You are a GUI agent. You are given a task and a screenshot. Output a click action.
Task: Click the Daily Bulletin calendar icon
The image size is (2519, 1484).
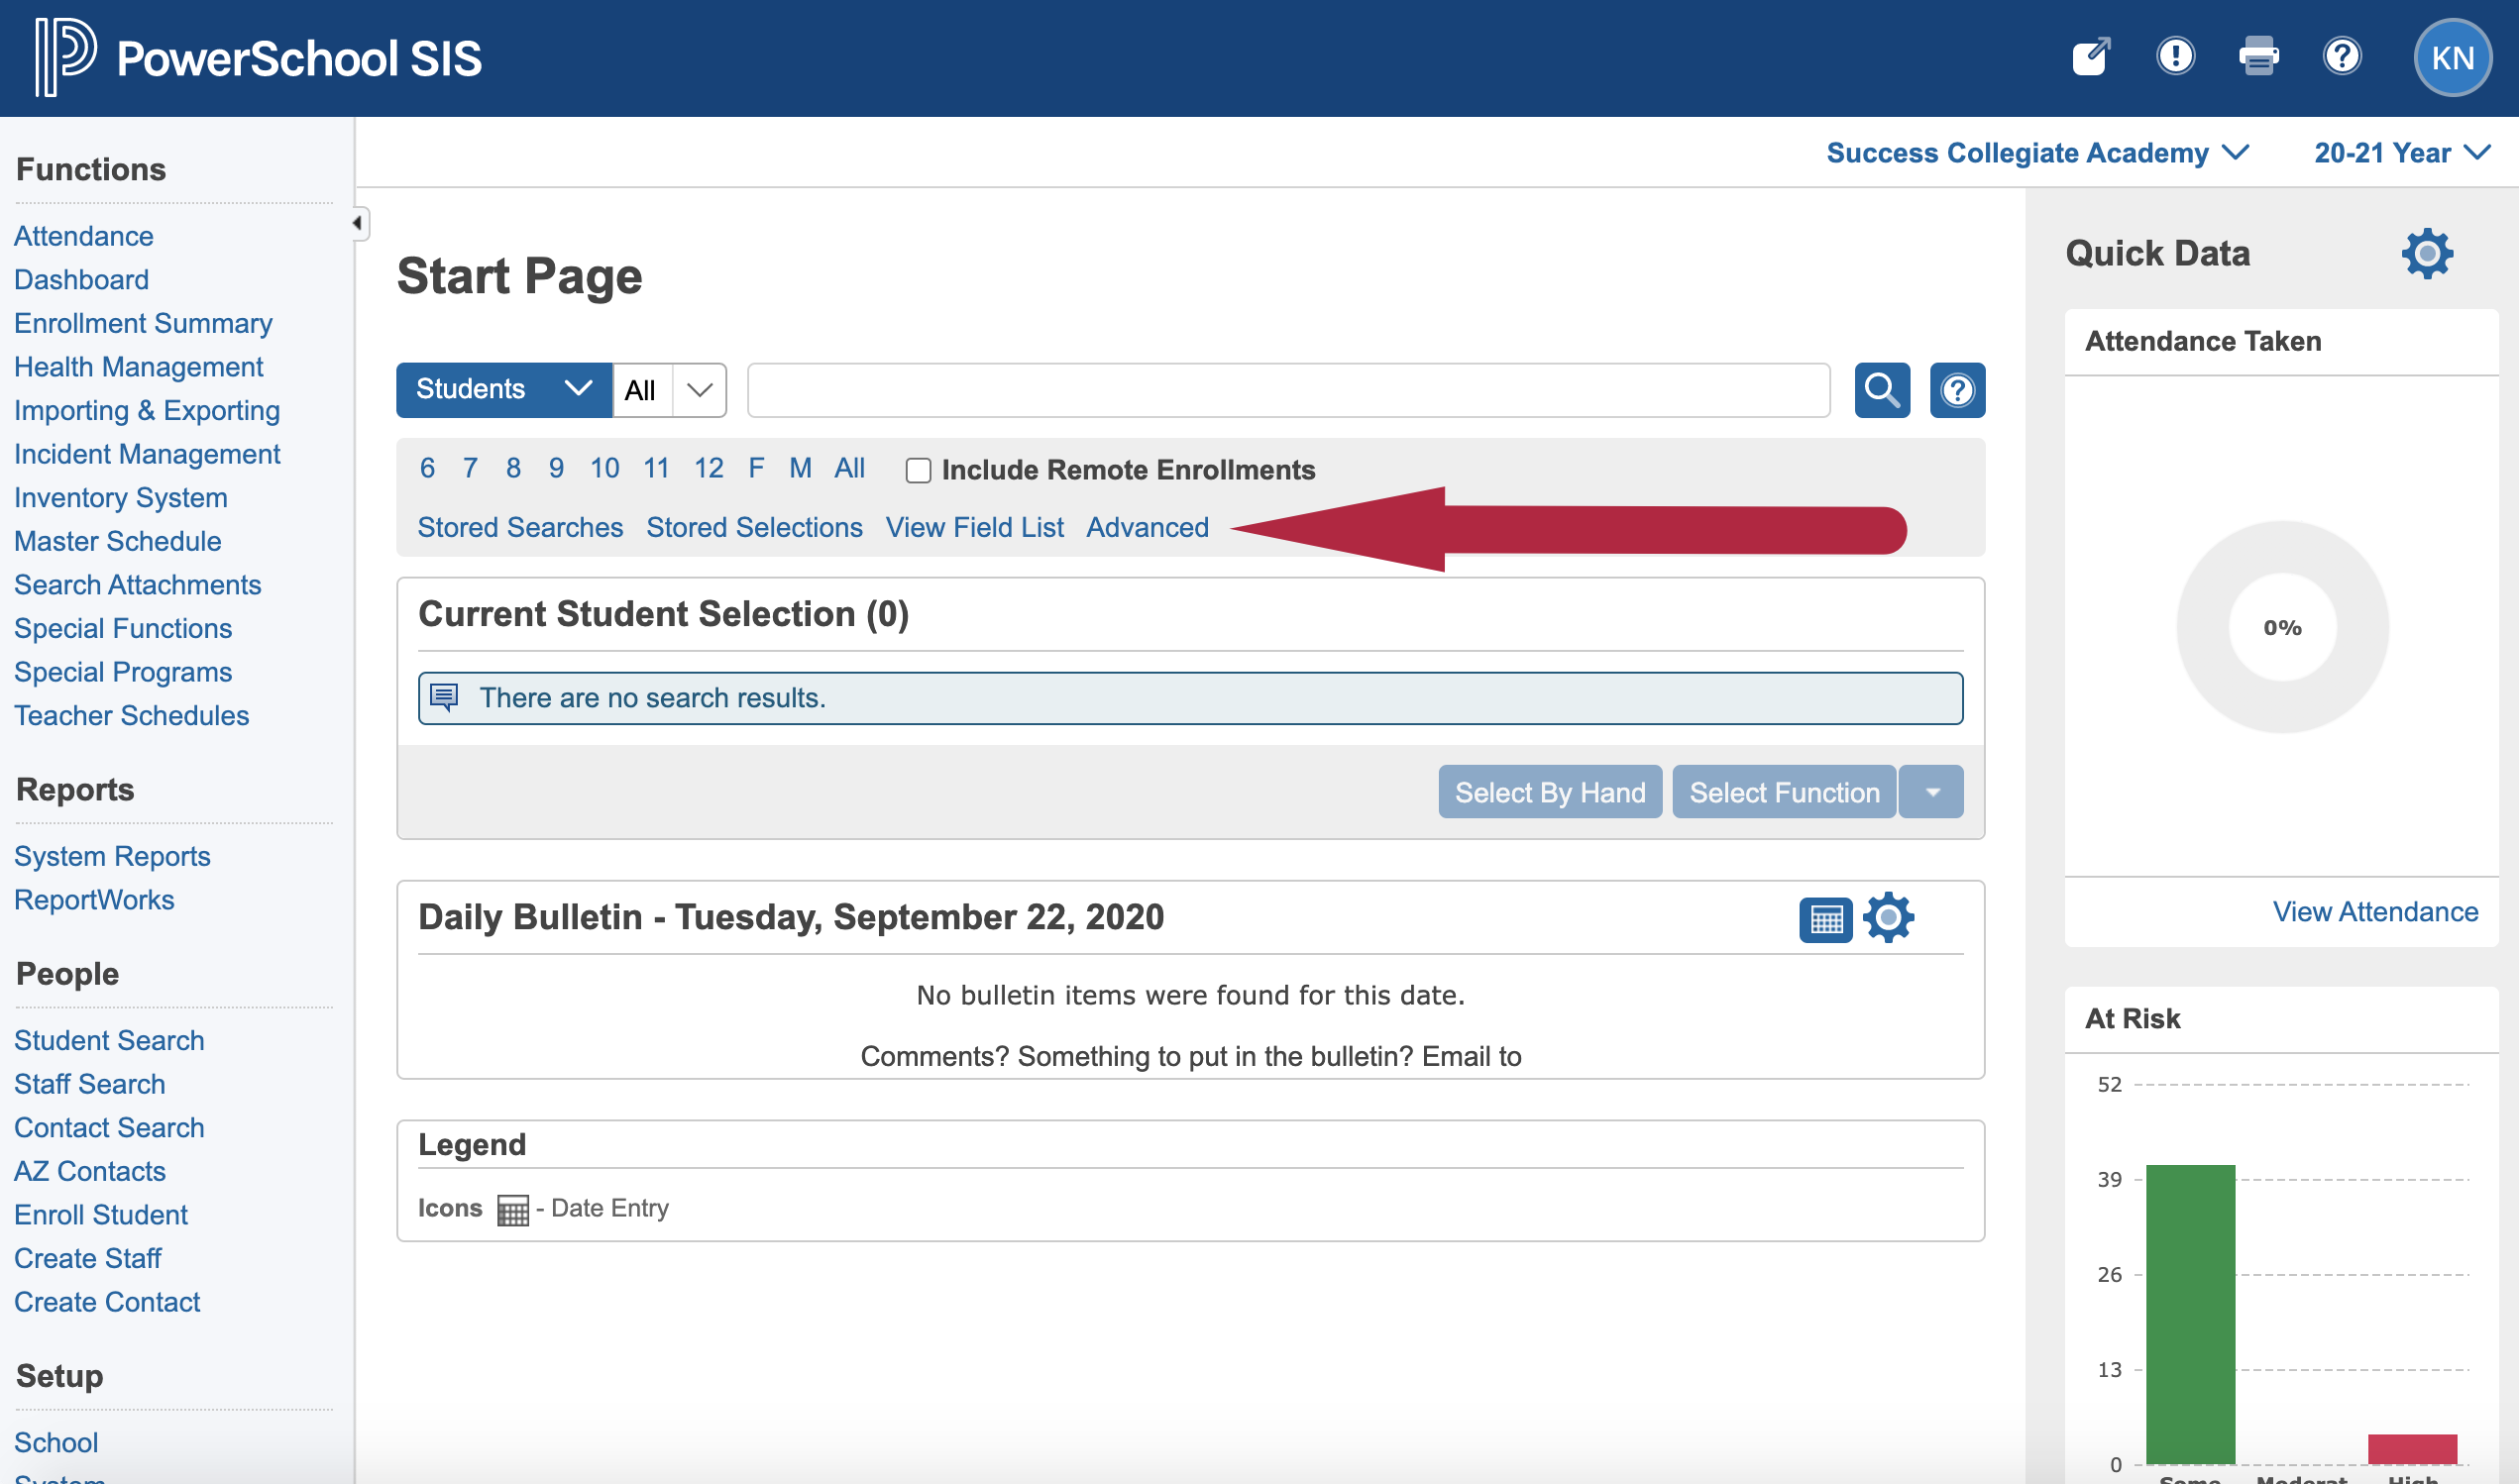click(1826, 917)
